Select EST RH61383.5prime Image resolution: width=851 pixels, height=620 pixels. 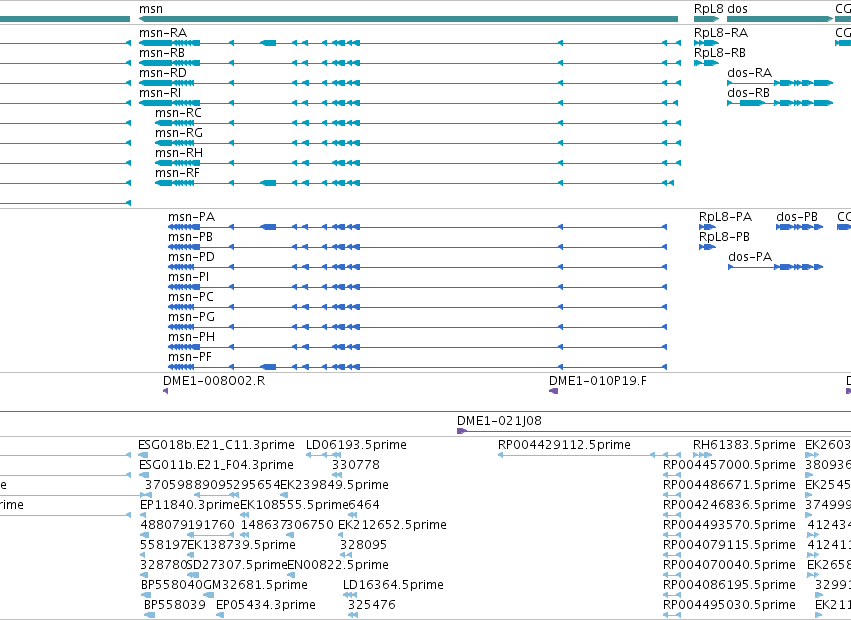(744, 445)
